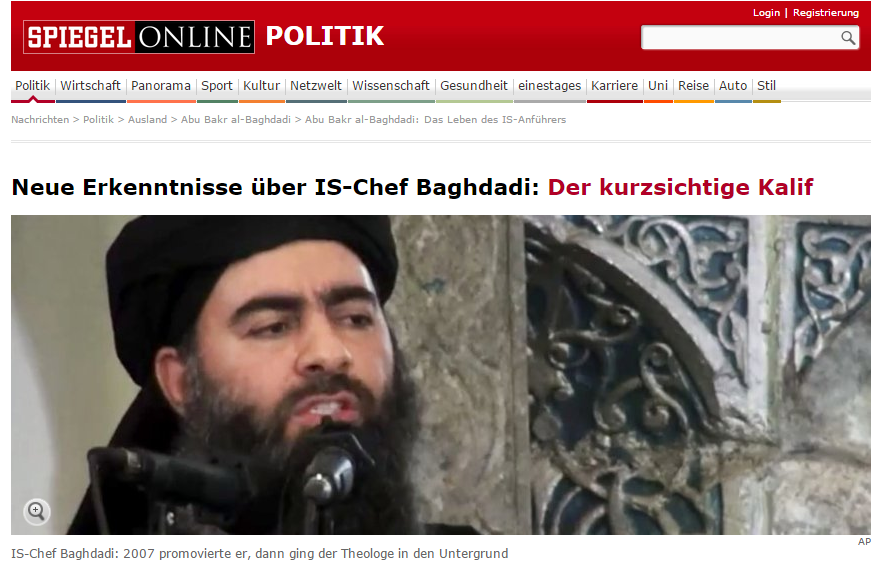The height and width of the screenshot is (567, 874).
Task: Open the Netzwelt section
Action: point(315,86)
